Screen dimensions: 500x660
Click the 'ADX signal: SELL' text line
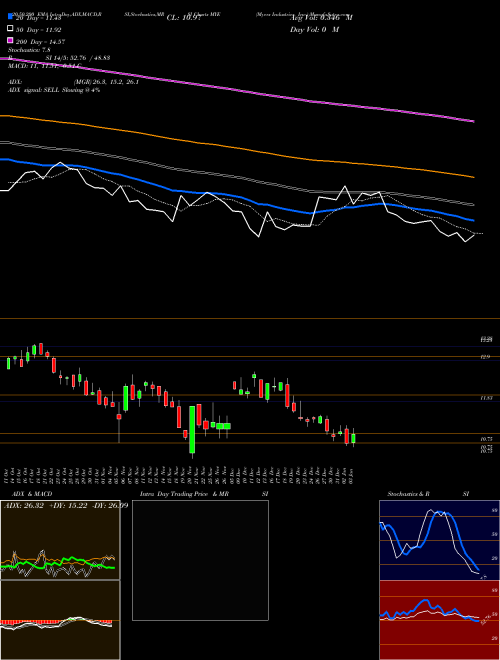pos(54,90)
